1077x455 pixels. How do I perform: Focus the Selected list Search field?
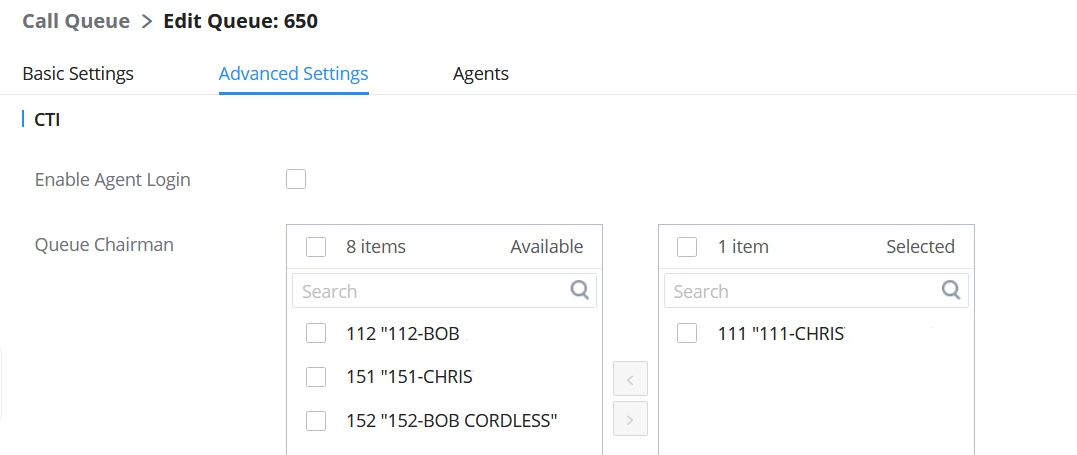click(x=802, y=291)
